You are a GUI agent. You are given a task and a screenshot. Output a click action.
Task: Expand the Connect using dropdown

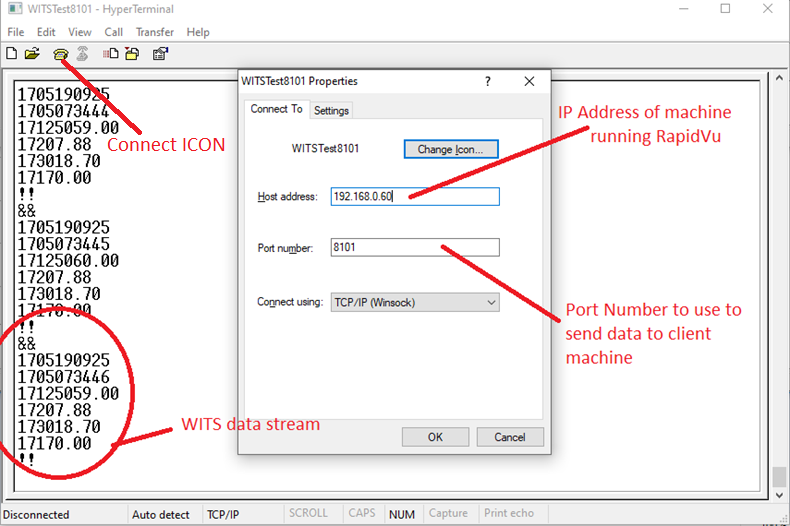(415, 302)
